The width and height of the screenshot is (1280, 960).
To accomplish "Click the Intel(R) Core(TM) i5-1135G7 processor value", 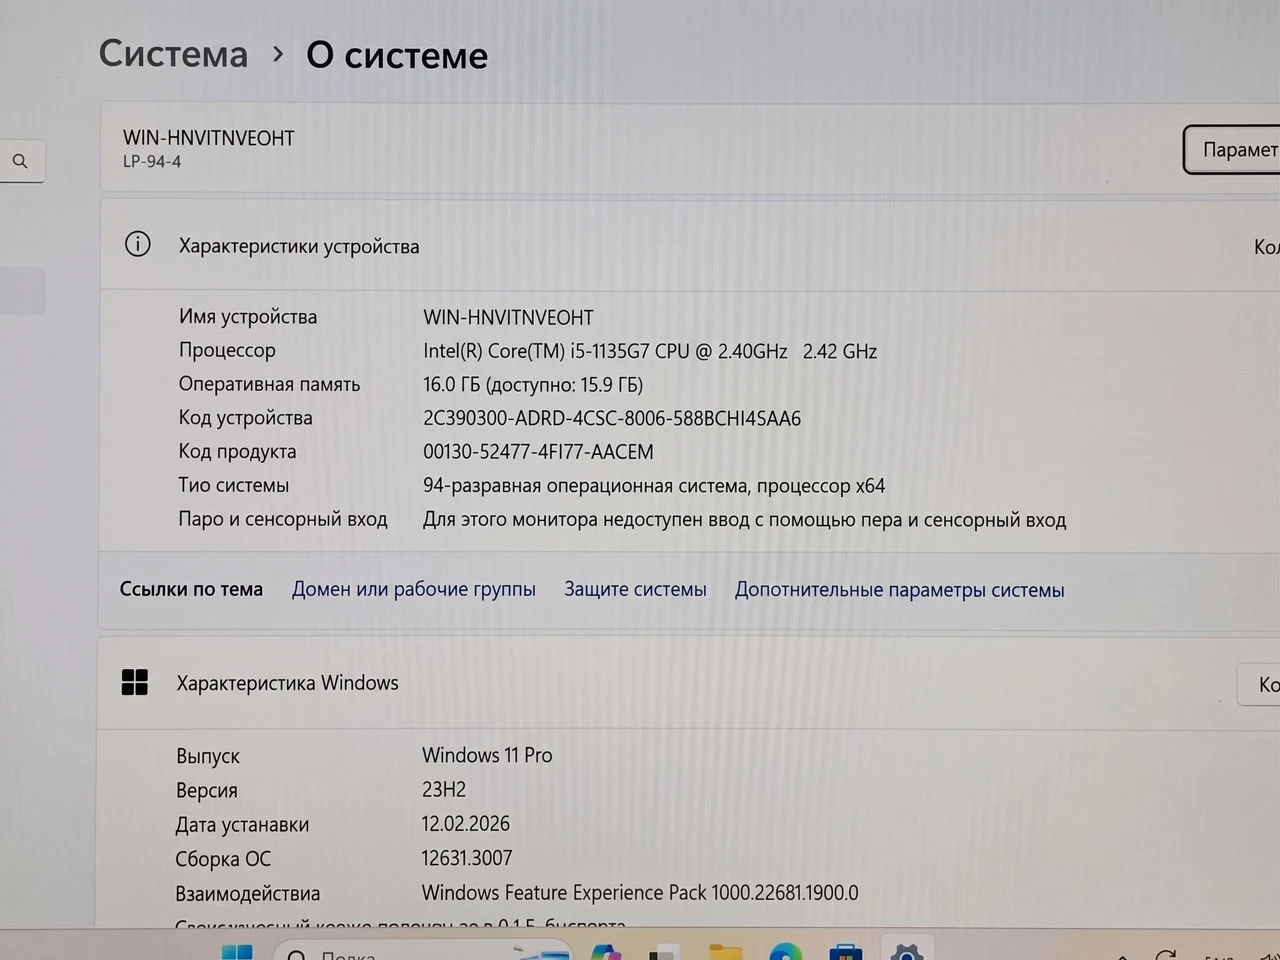I will [x=650, y=351].
